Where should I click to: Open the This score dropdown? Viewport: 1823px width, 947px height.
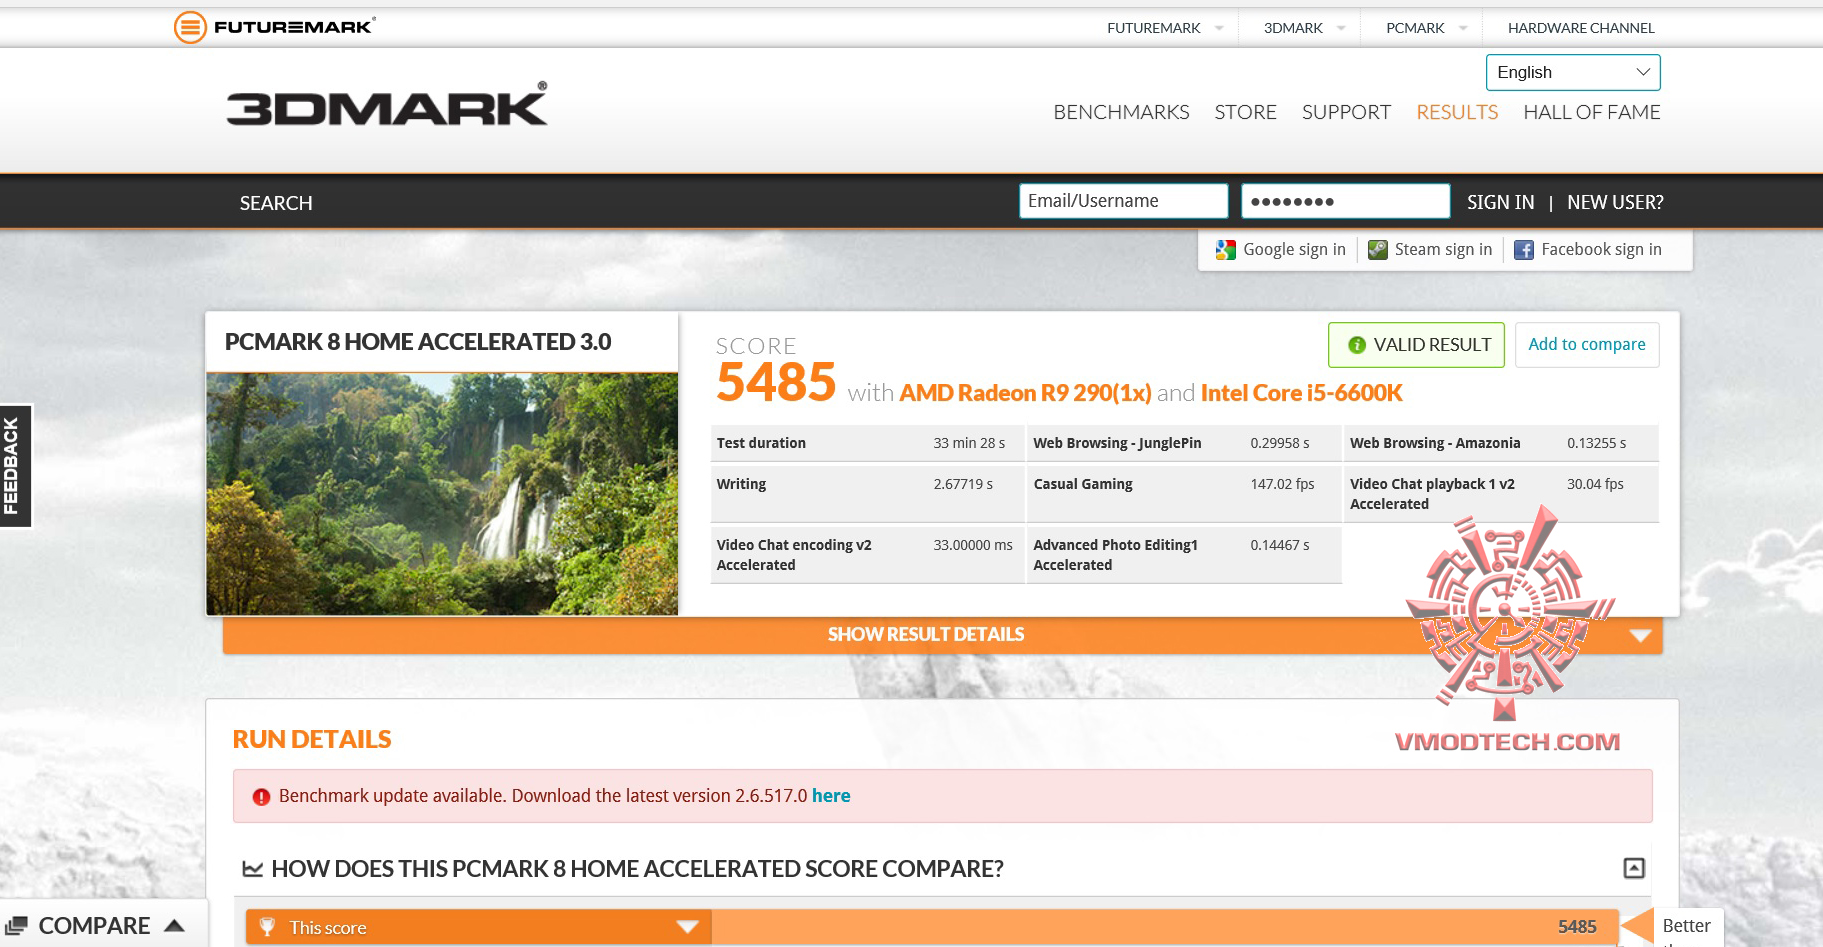pos(479,927)
